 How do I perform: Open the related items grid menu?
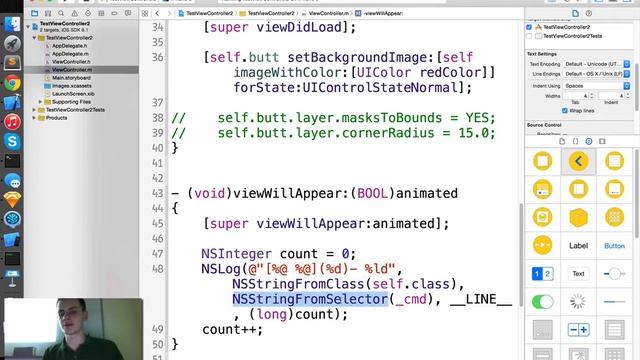145,13
